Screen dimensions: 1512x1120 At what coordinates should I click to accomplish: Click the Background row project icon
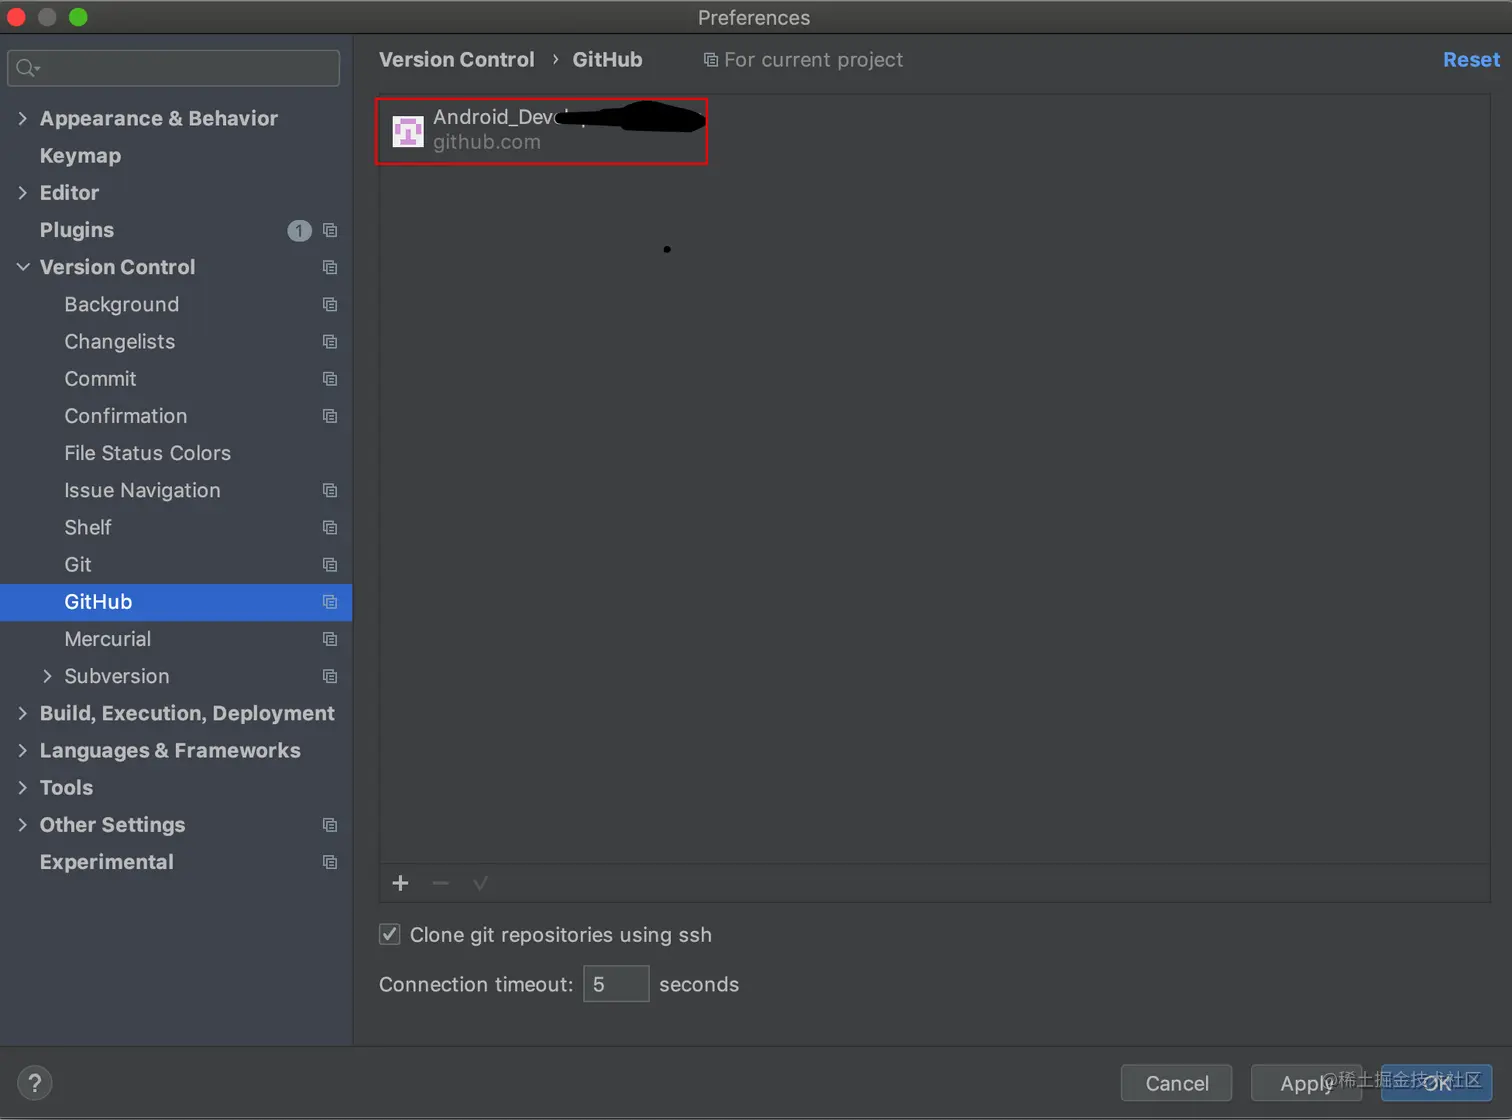coord(330,304)
